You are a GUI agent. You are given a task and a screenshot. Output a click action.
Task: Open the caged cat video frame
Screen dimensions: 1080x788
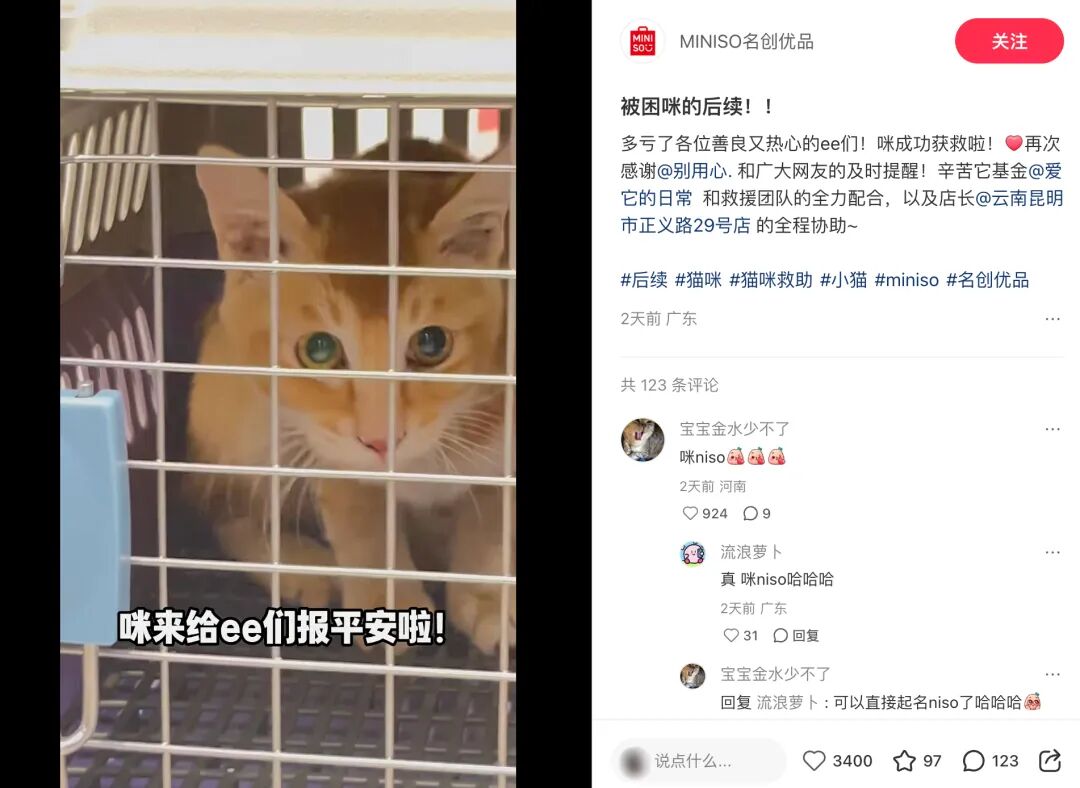288,394
